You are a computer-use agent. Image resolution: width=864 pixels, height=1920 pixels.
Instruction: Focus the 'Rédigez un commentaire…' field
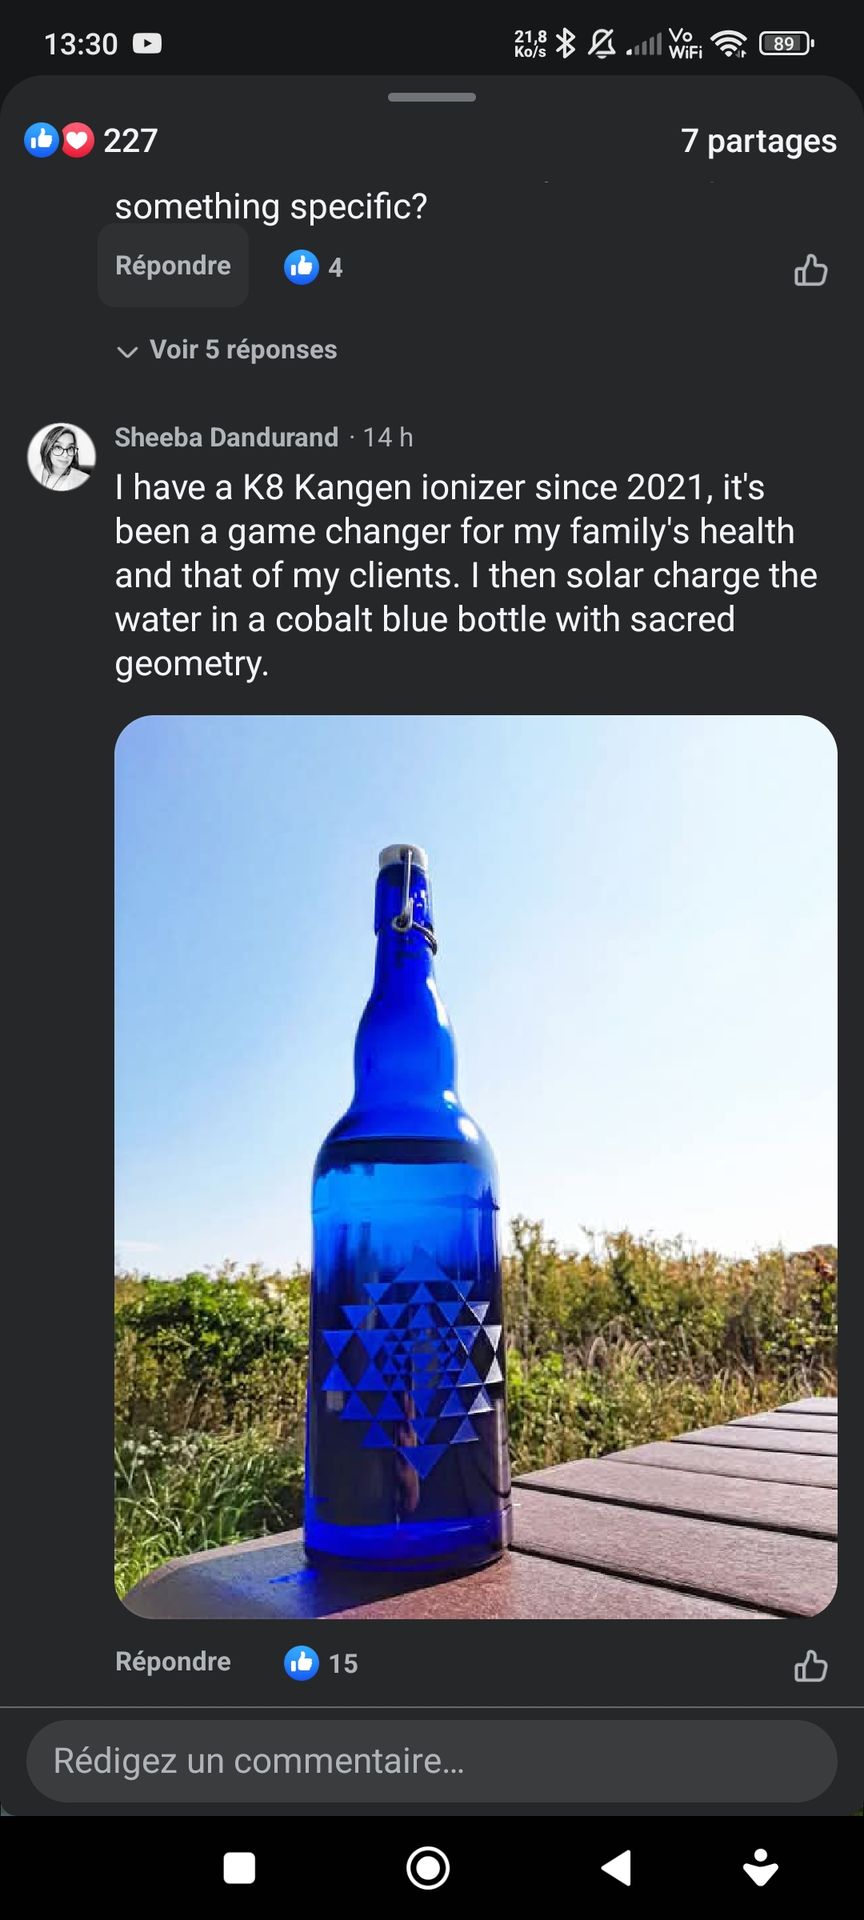432,1761
